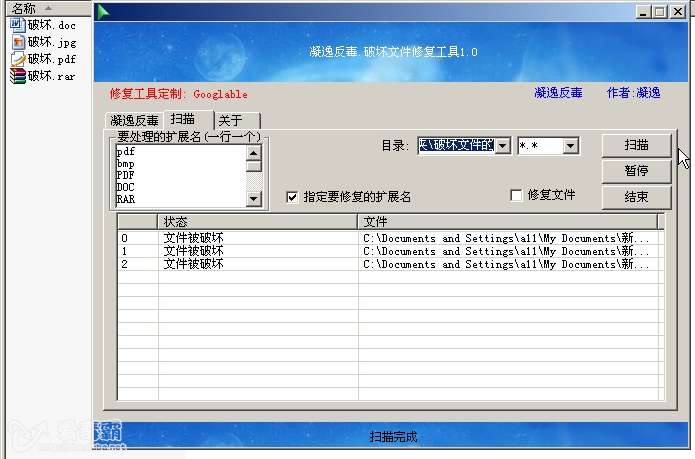Open the 目录 directory dropdown arrow

point(503,146)
